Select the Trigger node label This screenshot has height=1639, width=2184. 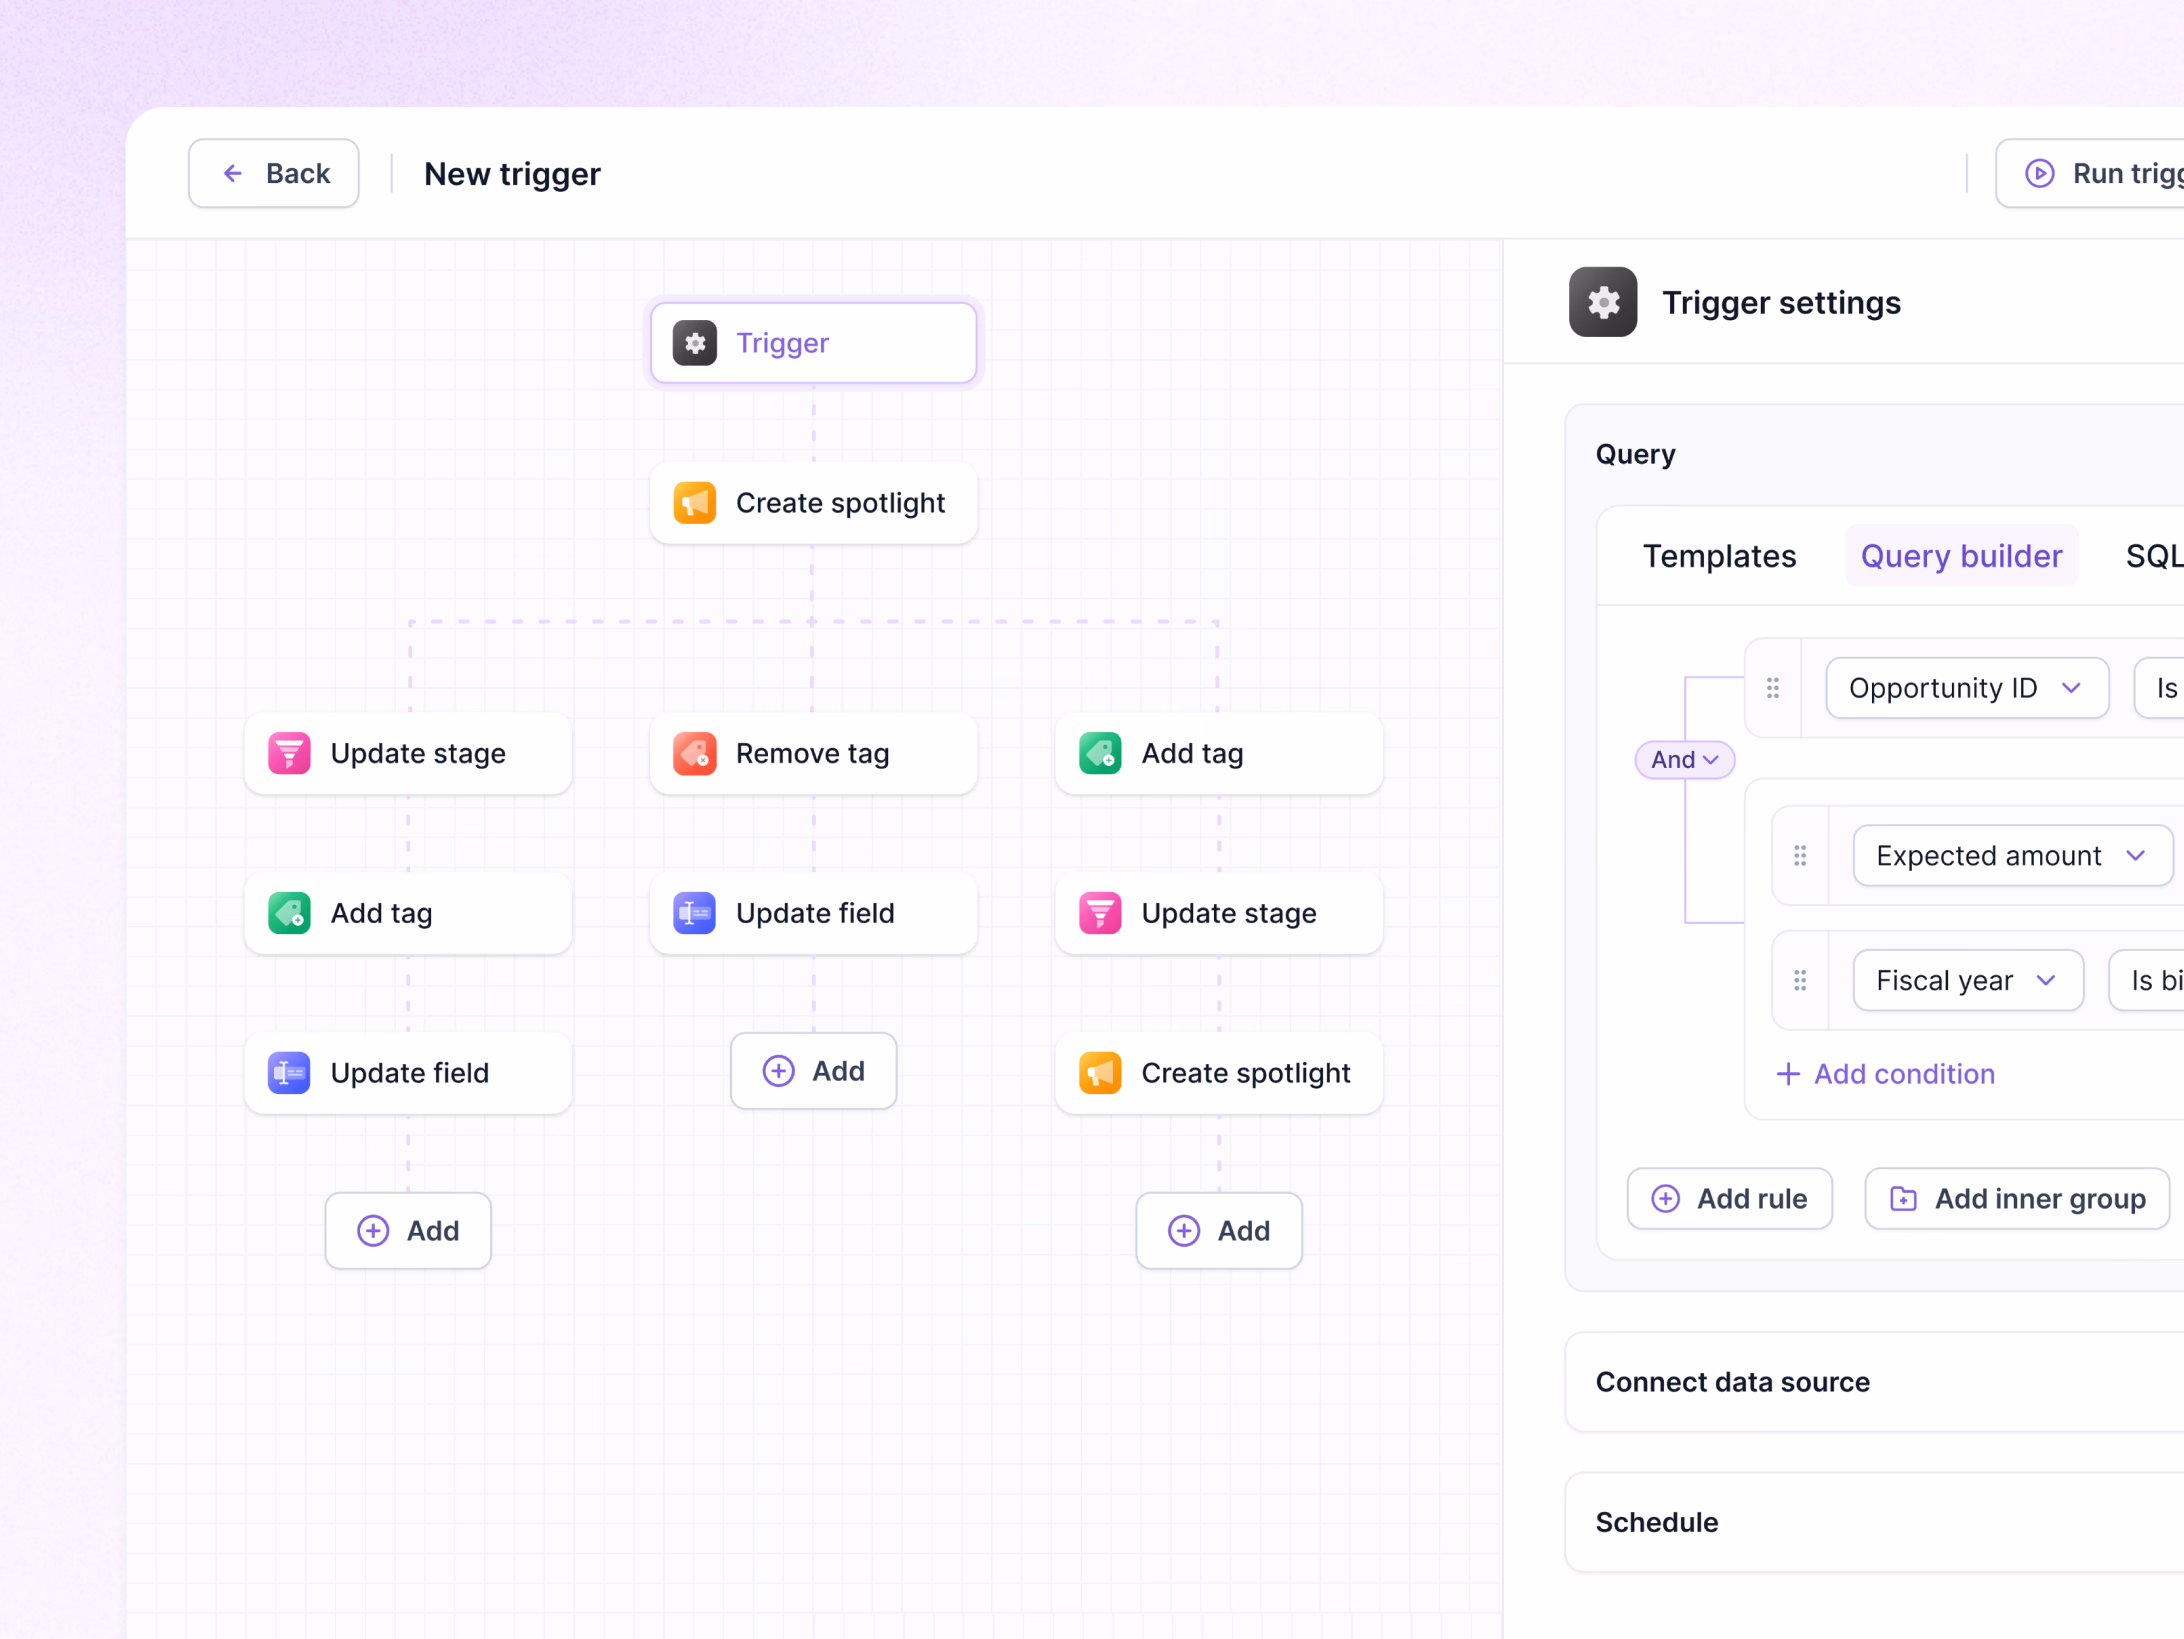click(783, 343)
